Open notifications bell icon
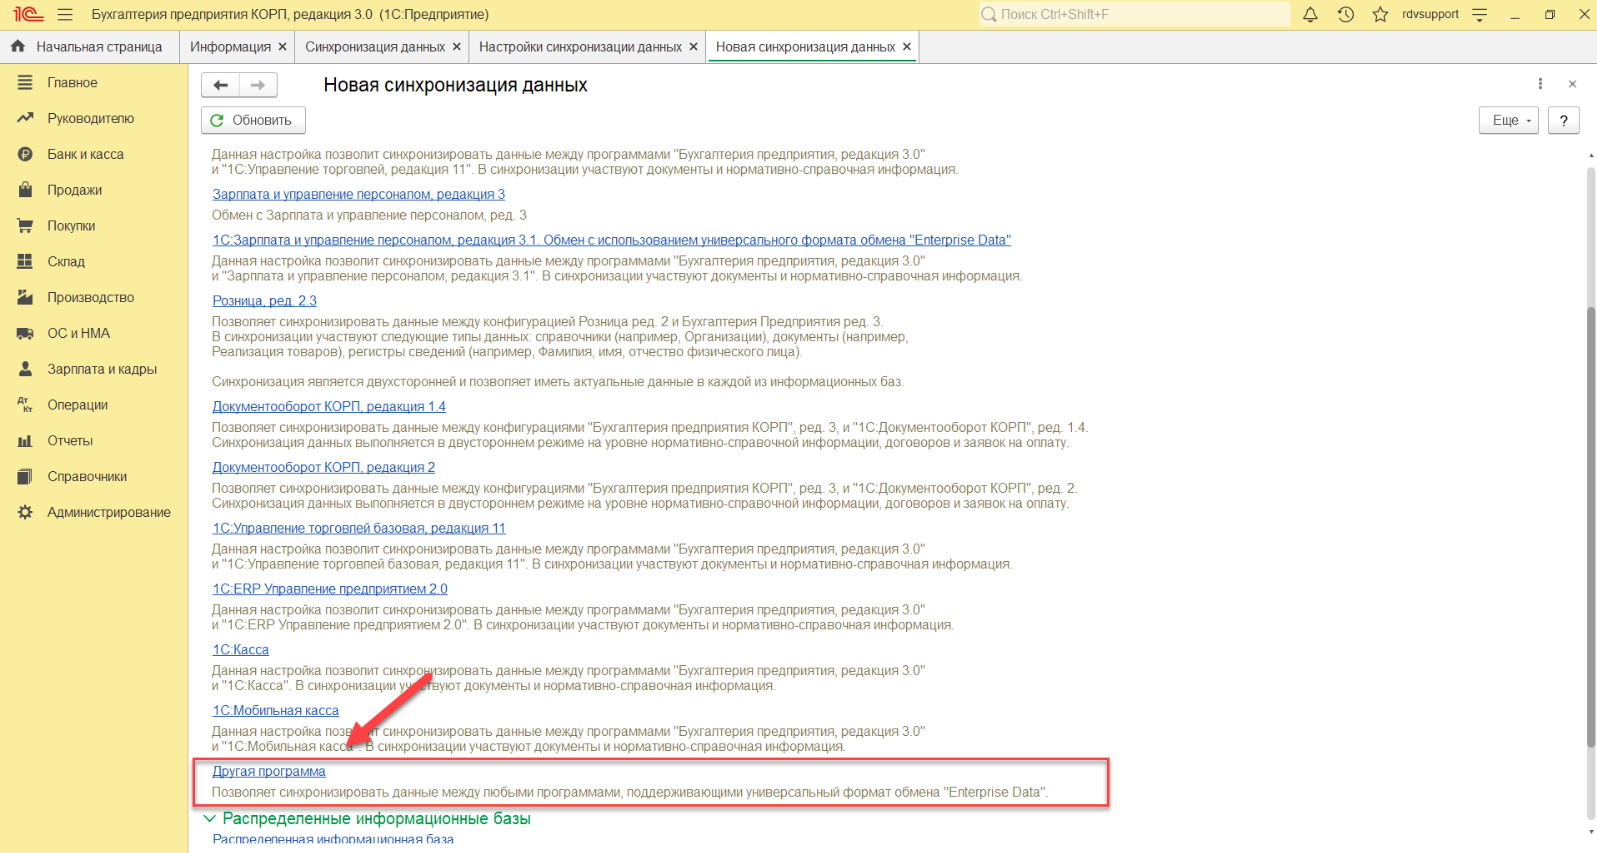The image size is (1597, 853). click(x=1310, y=14)
